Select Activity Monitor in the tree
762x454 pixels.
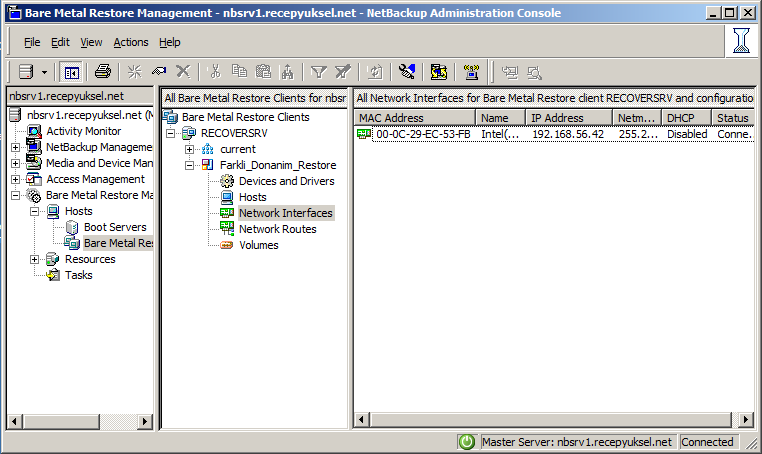(84, 131)
